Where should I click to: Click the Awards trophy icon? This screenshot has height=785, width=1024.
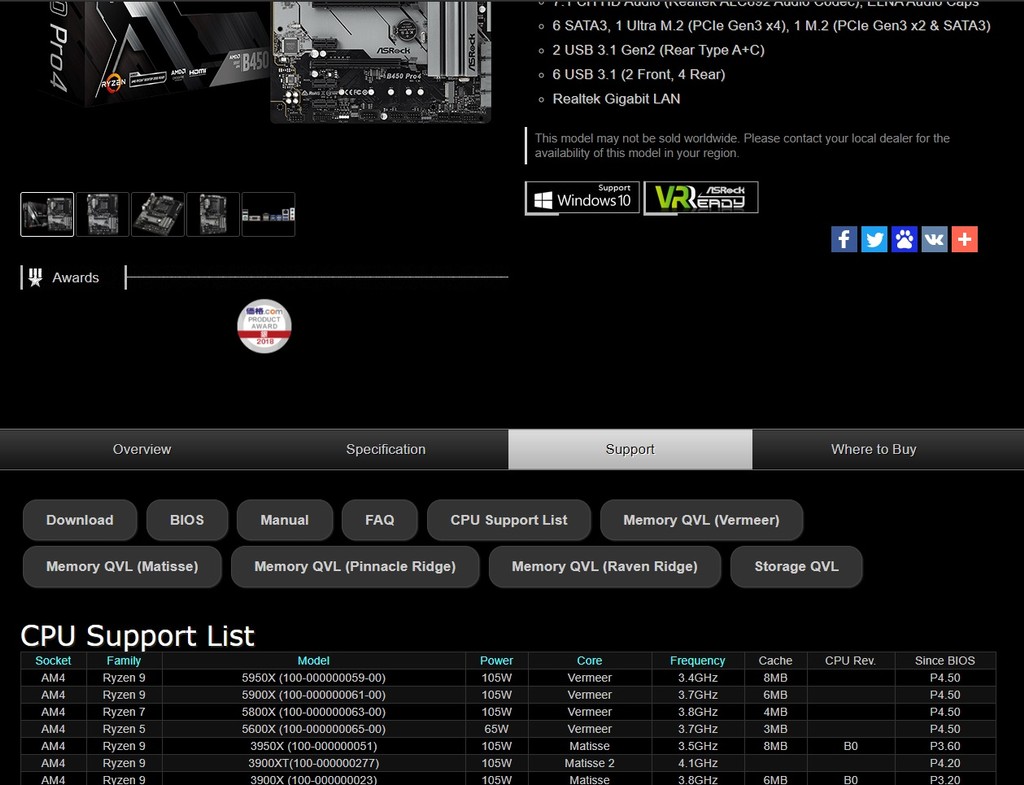(x=35, y=278)
